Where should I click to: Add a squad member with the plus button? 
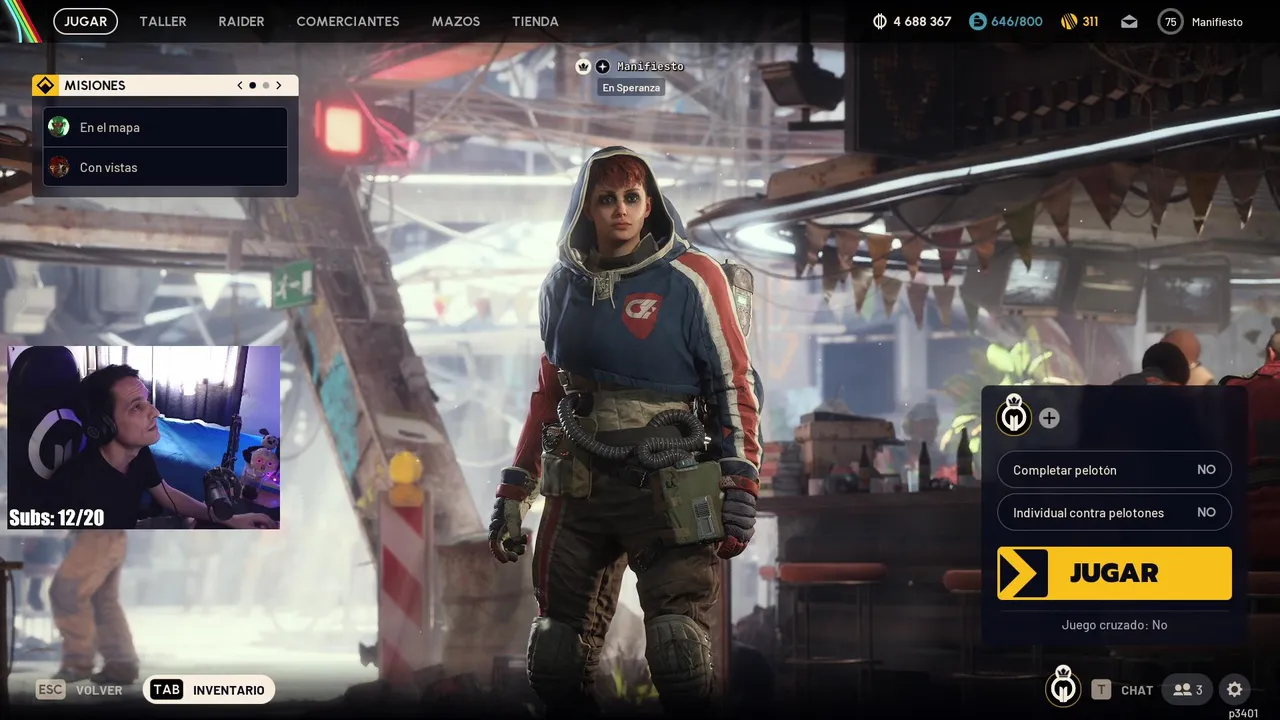(1048, 418)
